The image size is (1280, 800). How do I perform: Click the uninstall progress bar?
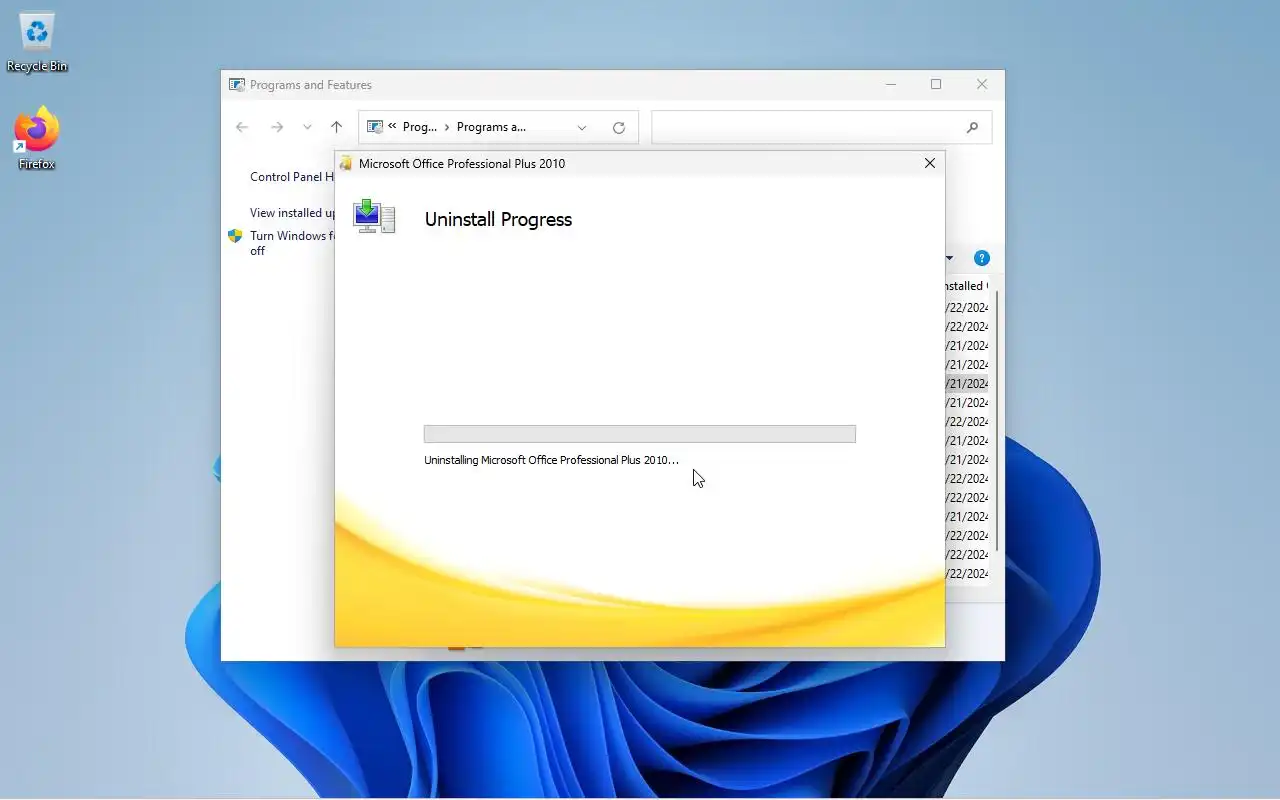[x=640, y=434]
